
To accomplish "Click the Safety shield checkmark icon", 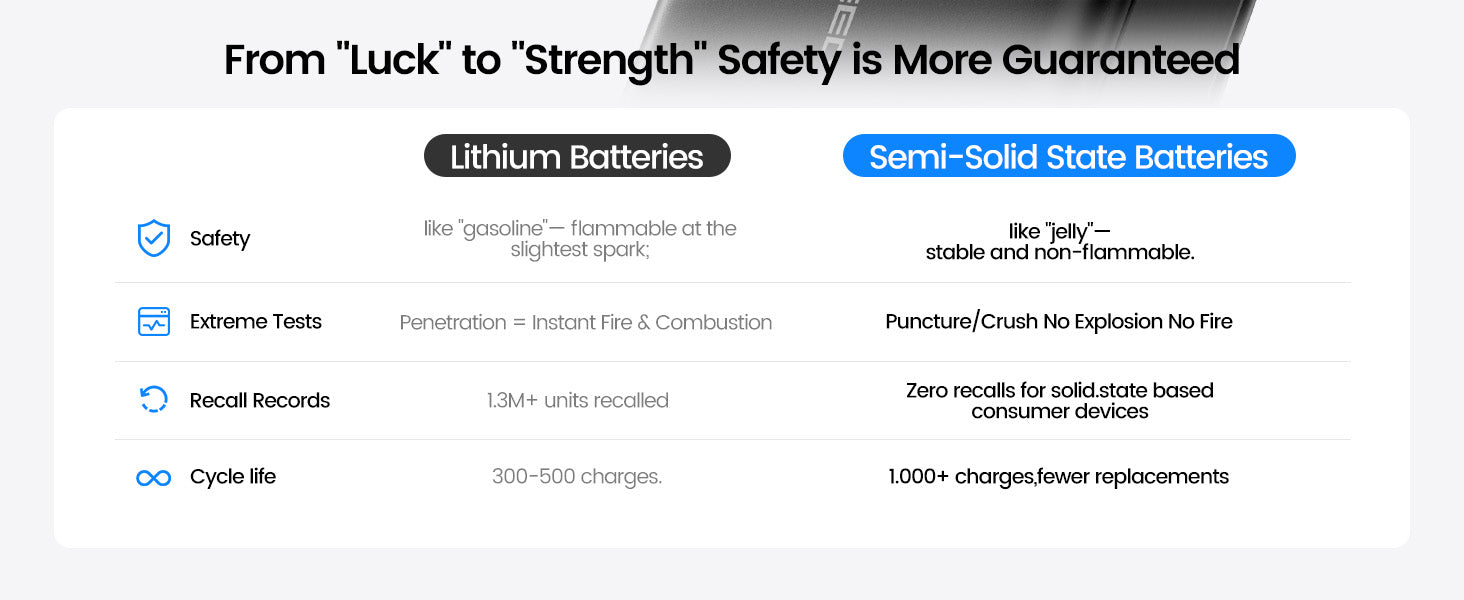I will pyautogui.click(x=153, y=239).
